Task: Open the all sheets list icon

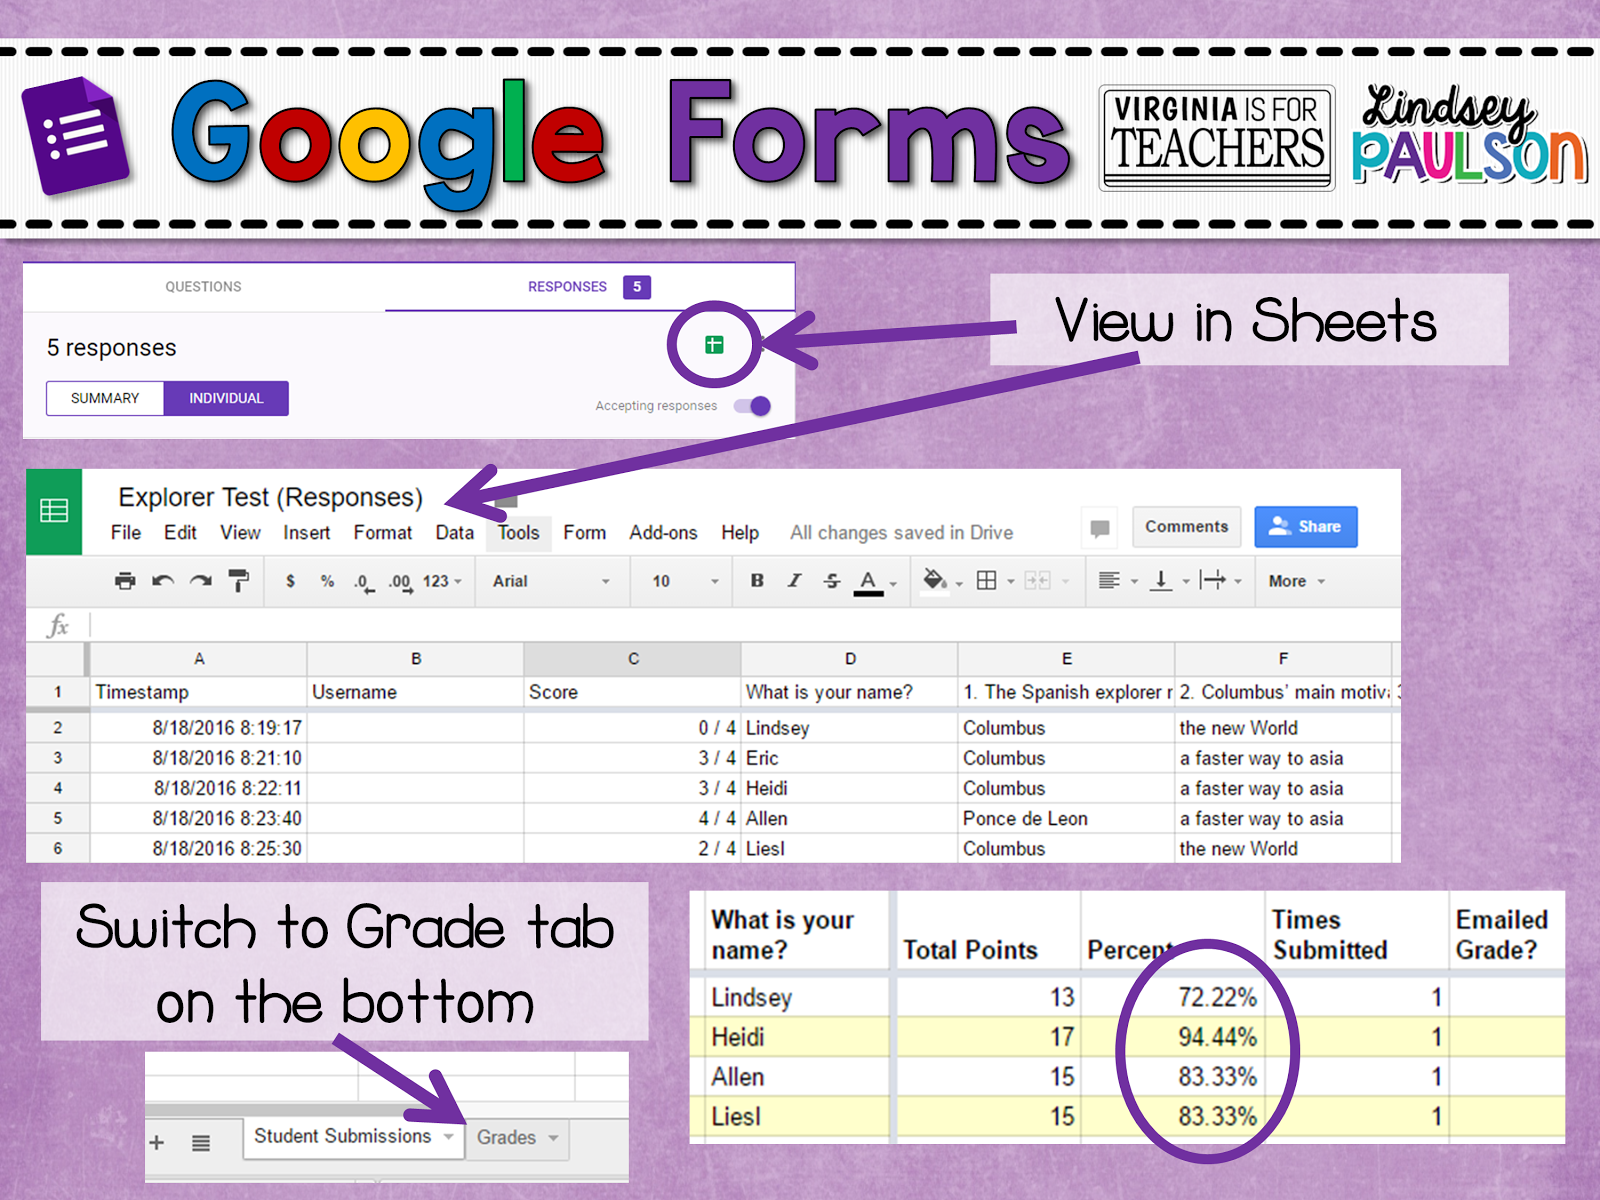Action: point(201,1142)
